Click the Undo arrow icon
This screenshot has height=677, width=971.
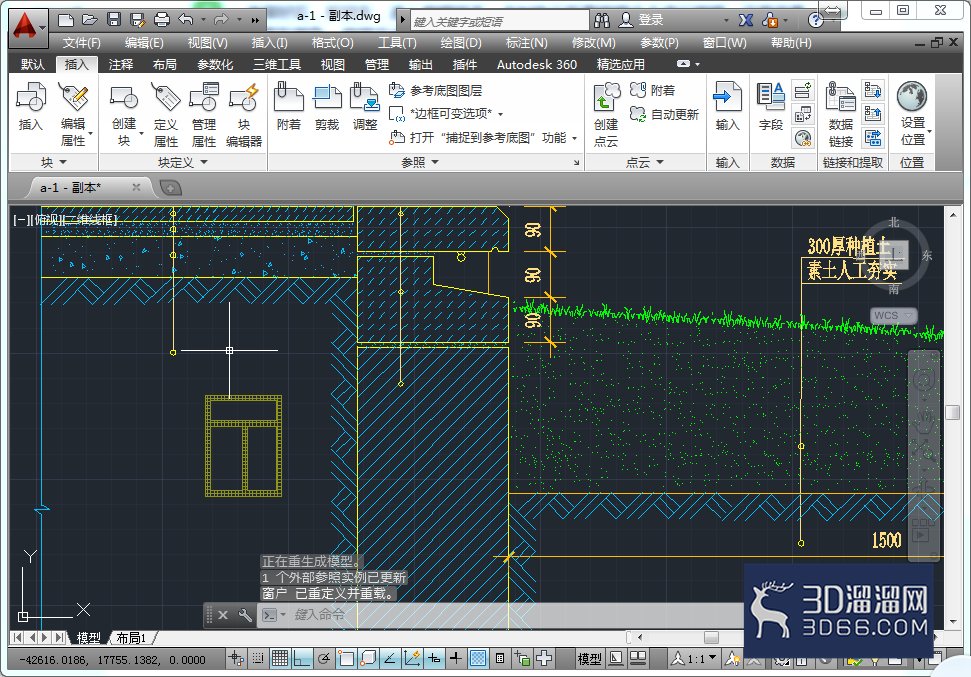point(186,20)
